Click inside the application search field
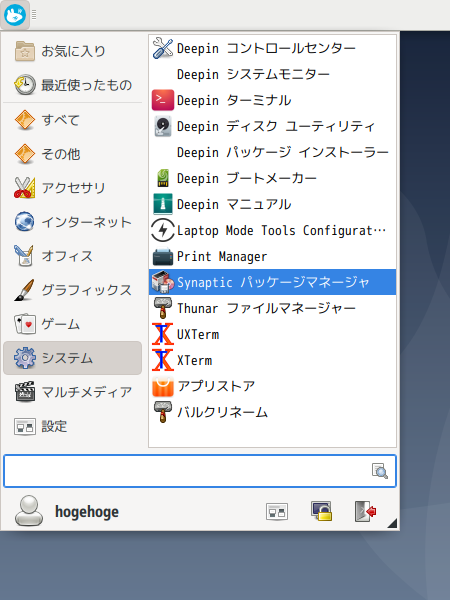This screenshot has width=450, height=600. [200, 471]
